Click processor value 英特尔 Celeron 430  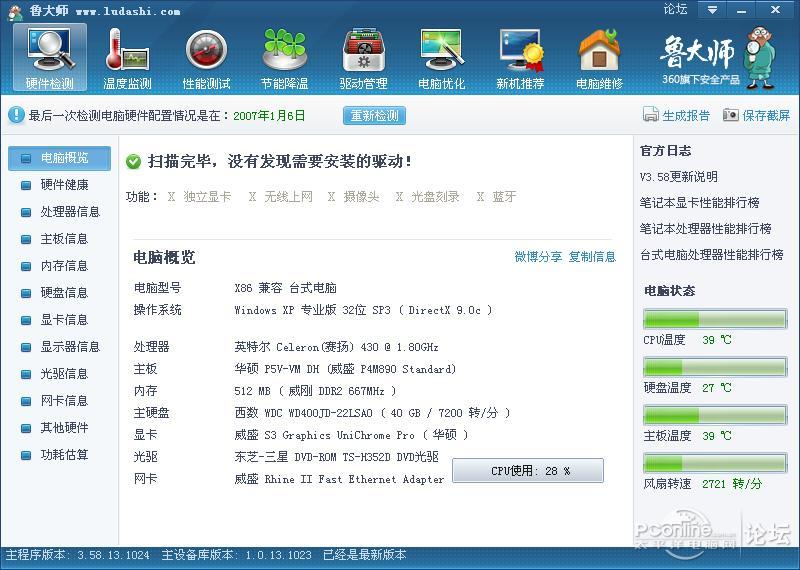336,347
